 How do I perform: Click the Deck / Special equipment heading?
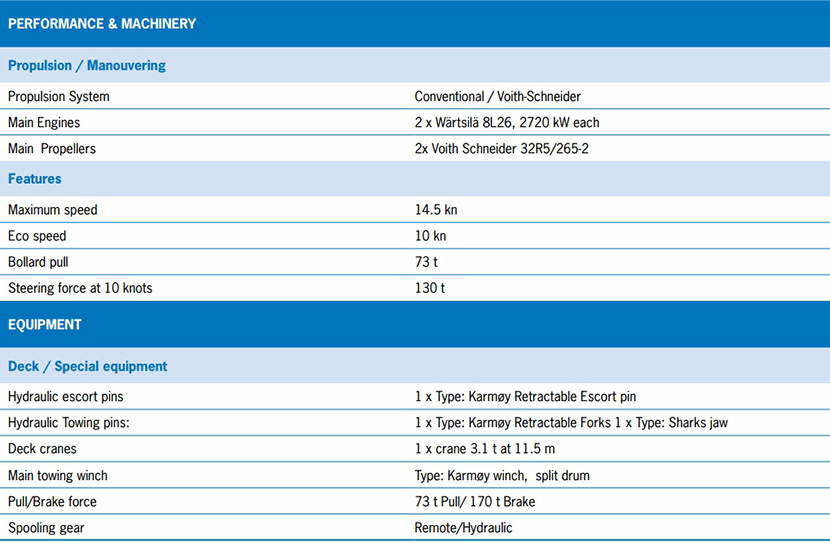(x=88, y=366)
